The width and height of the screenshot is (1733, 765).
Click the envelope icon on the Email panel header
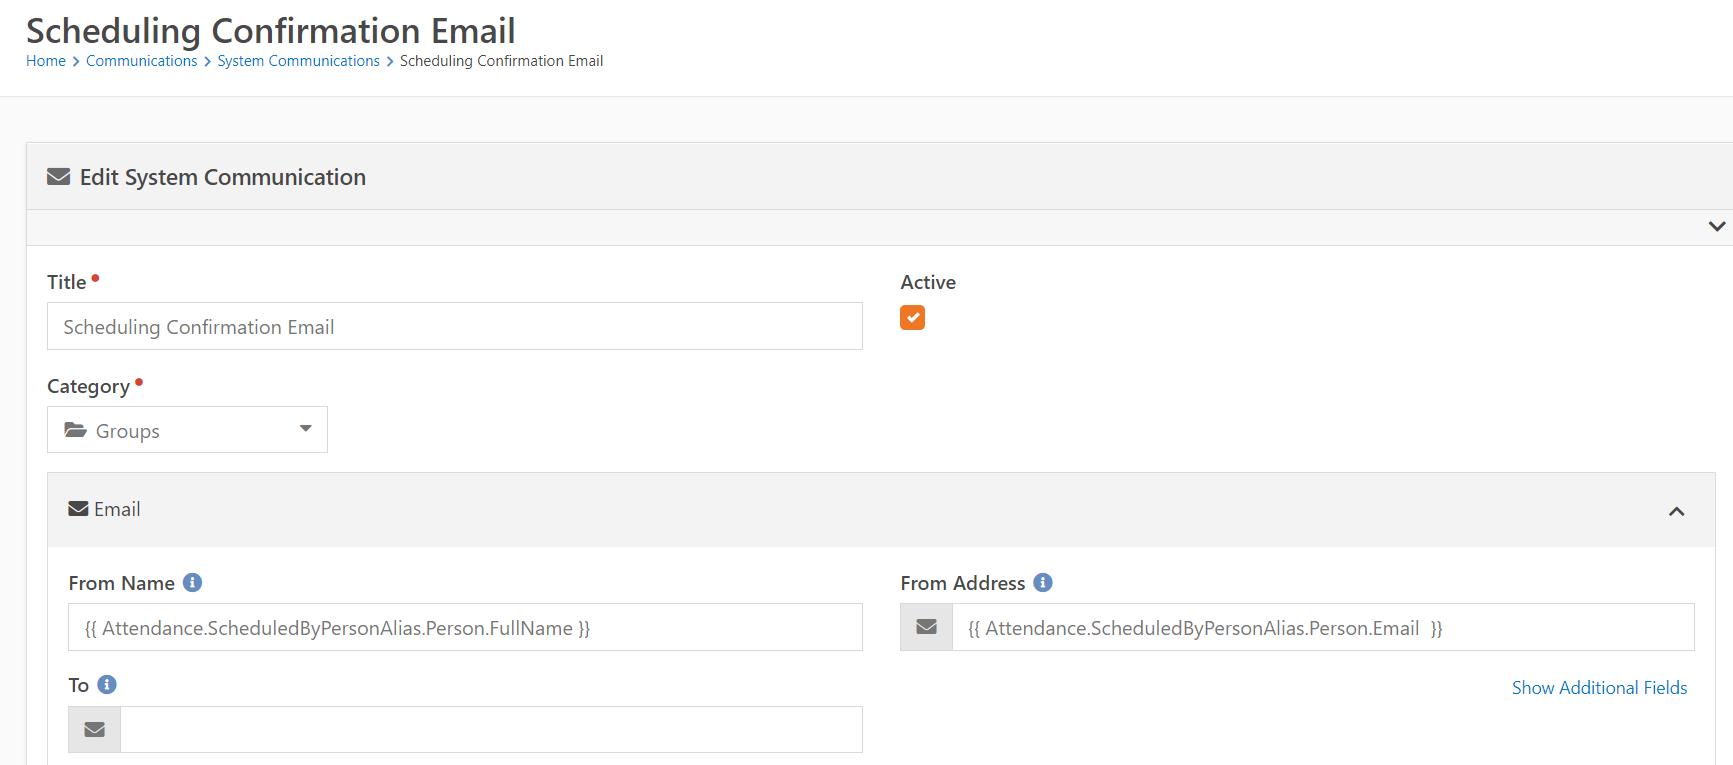[78, 508]
